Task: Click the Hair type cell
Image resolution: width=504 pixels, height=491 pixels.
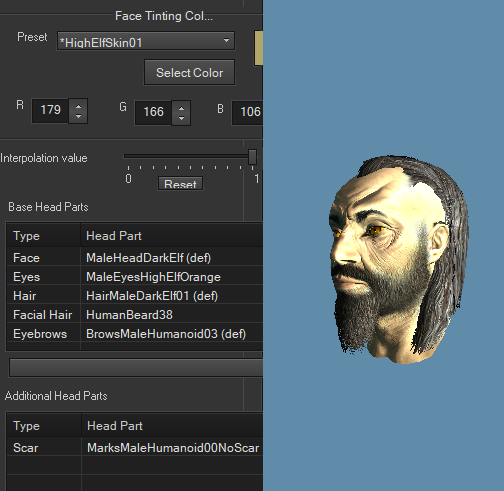Action: click(43, 296)
